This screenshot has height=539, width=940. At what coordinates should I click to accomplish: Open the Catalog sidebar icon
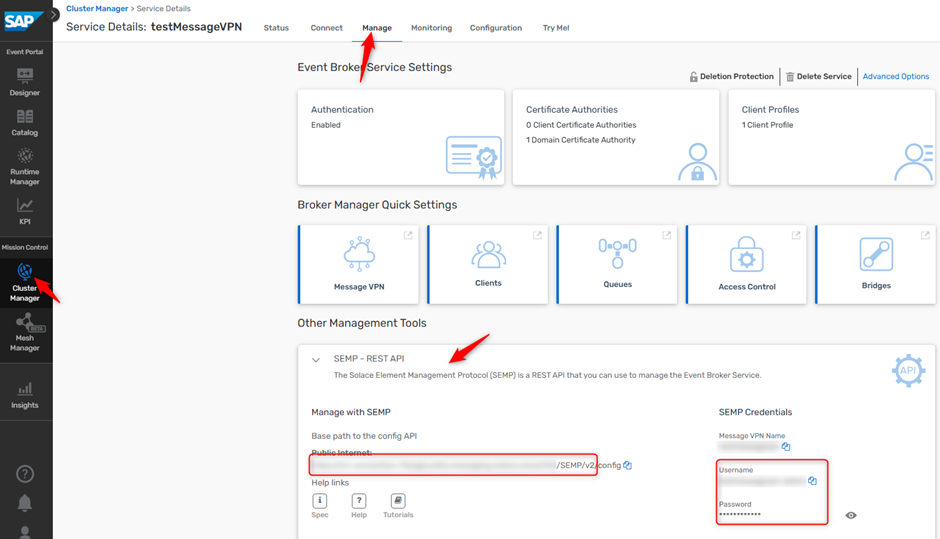coord(25,122)
